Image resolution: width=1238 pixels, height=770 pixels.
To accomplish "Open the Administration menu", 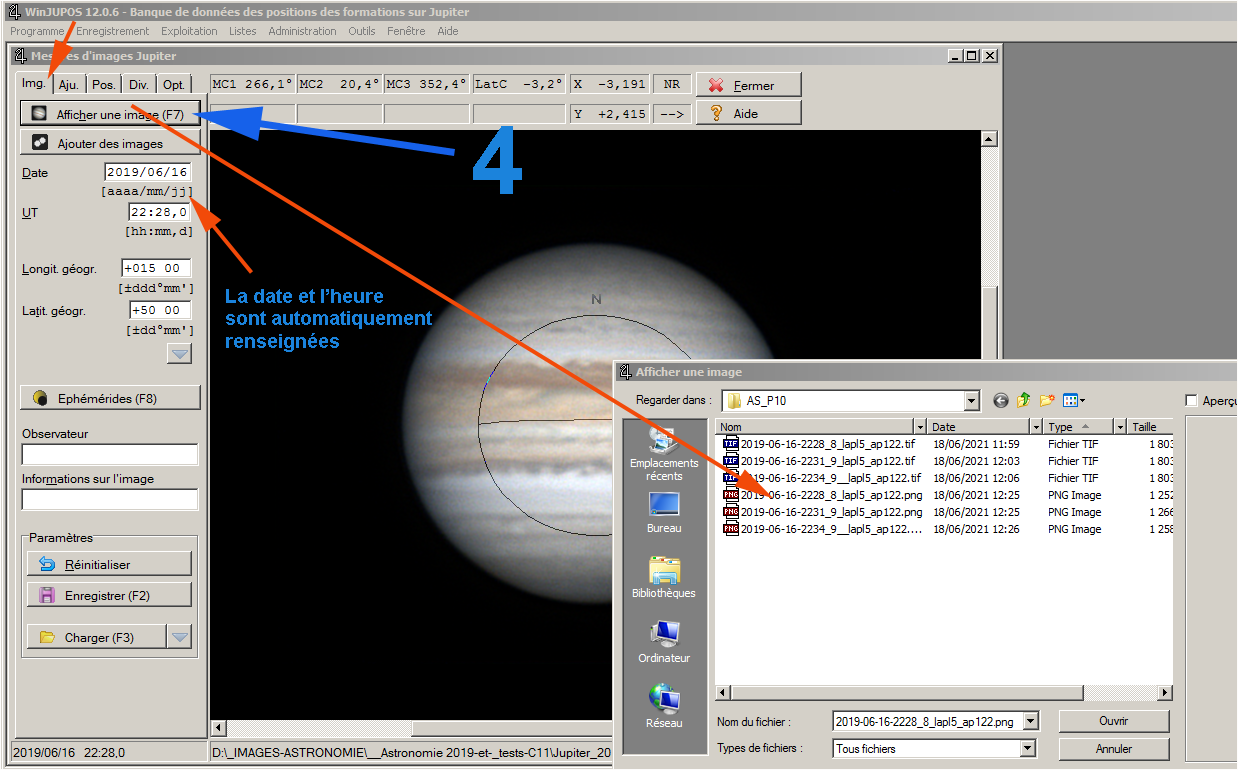I will click(303, 31).
